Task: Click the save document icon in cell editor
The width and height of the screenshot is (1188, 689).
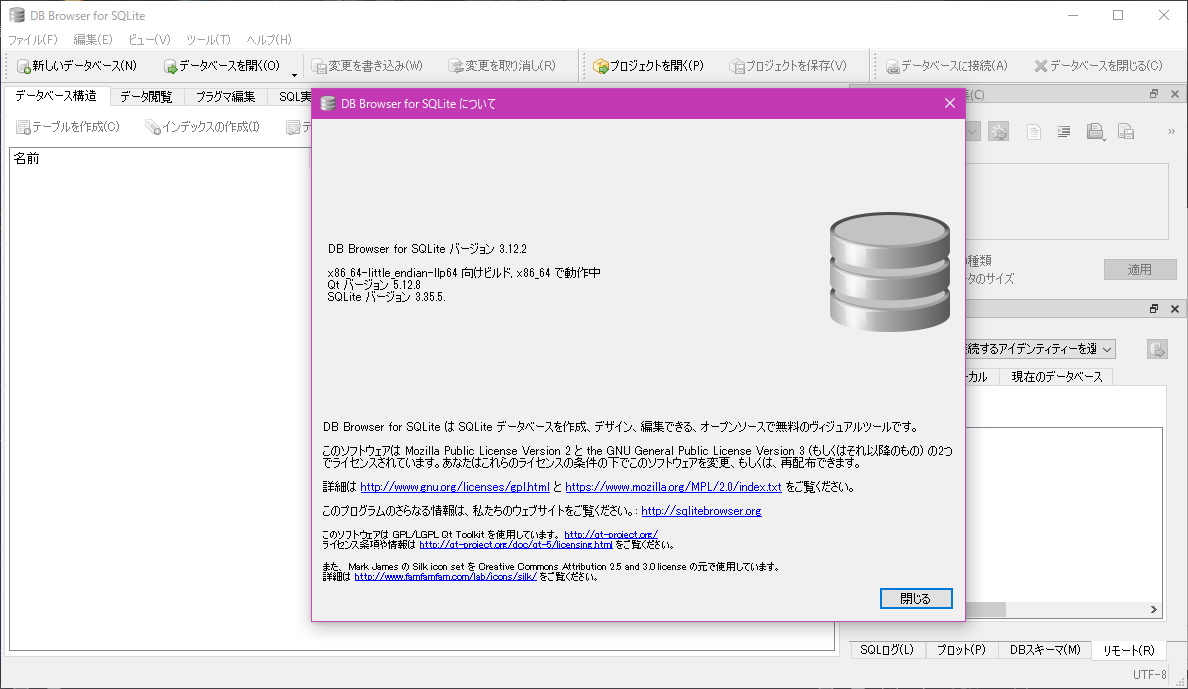Action: pos(1126,132)
